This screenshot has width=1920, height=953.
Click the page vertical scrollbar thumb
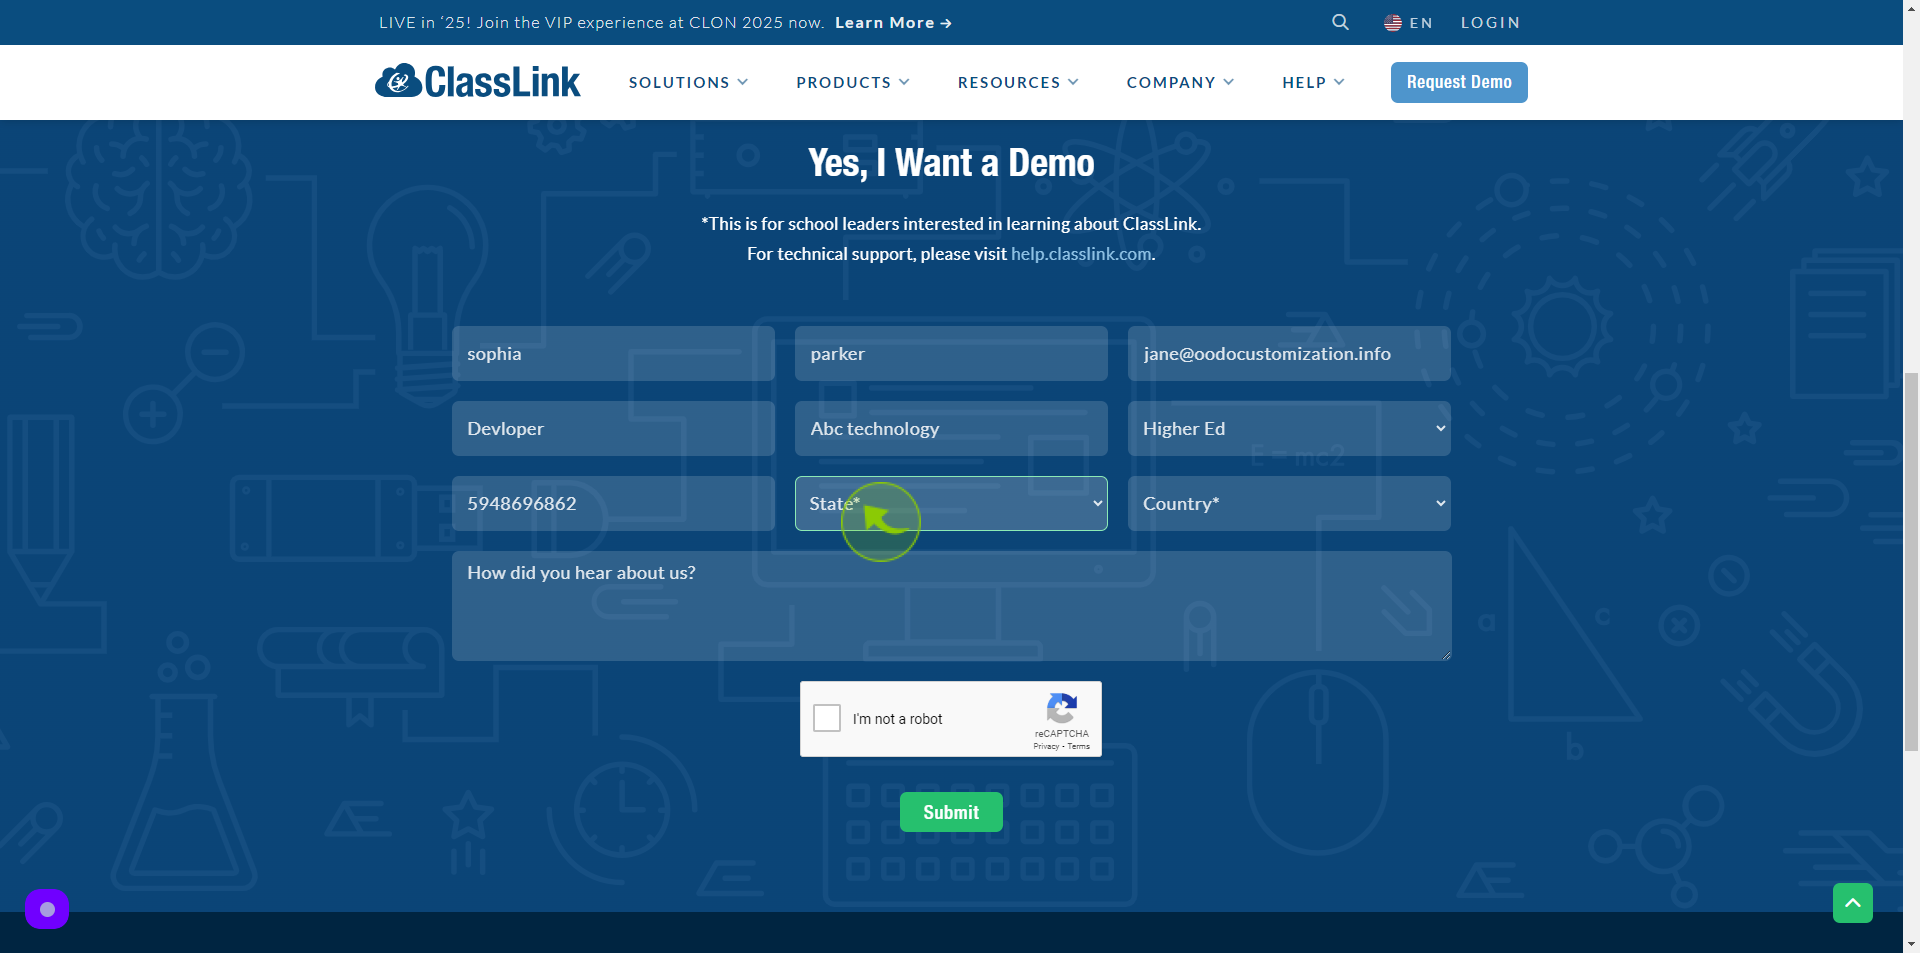point(1911,561)
